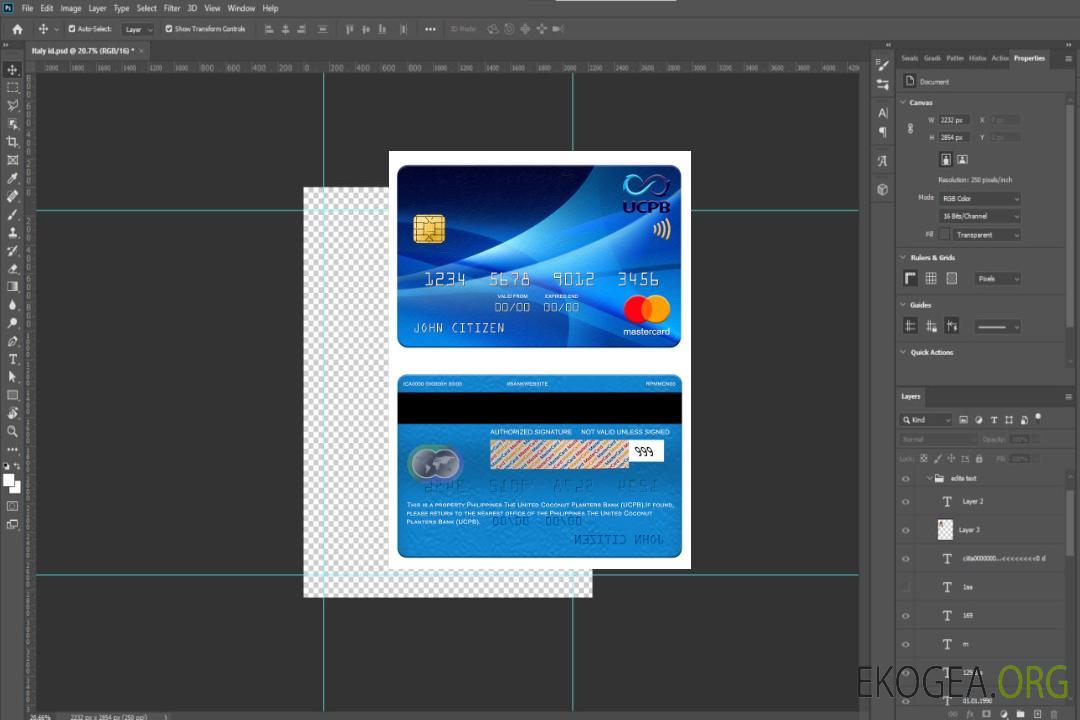Open the File menu
Viewport: 1080px width, 720px height.
27,8
